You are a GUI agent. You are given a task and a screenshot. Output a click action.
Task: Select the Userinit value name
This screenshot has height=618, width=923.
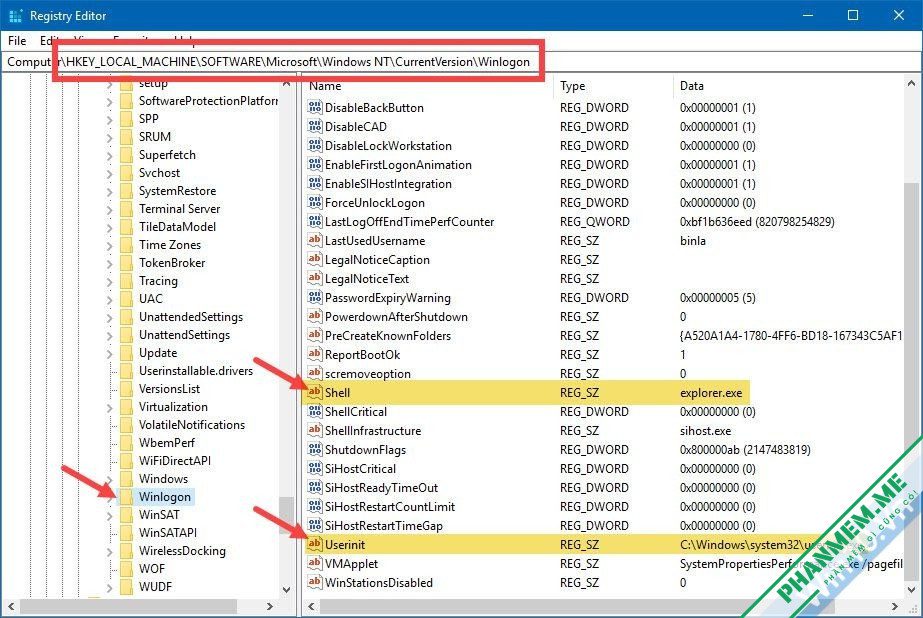[x=345, y=544]
